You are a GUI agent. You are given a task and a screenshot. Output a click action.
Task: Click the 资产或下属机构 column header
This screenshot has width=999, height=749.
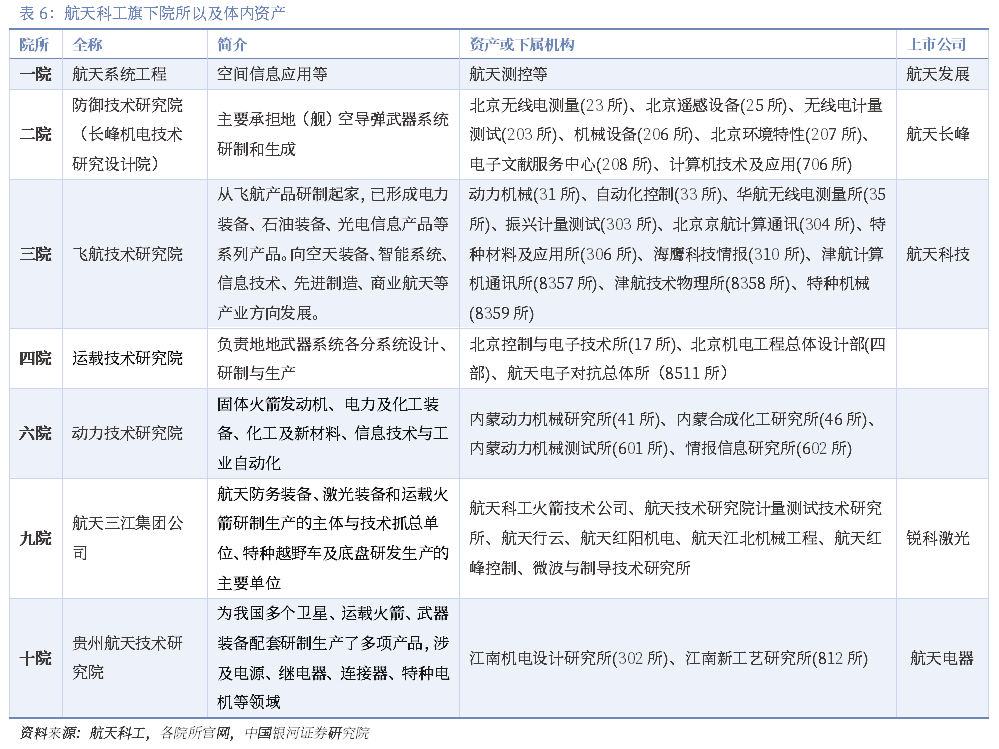(x=522, y=45)
